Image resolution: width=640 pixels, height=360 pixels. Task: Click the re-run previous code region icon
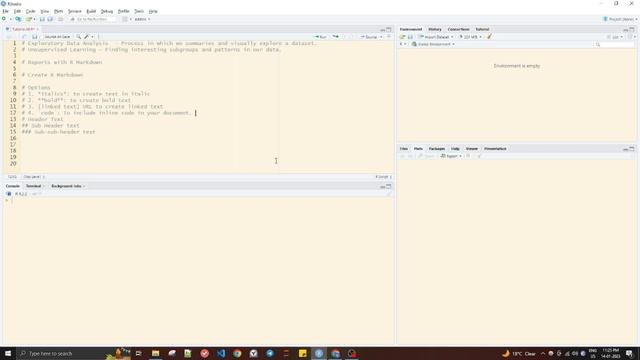coord(336,37)
